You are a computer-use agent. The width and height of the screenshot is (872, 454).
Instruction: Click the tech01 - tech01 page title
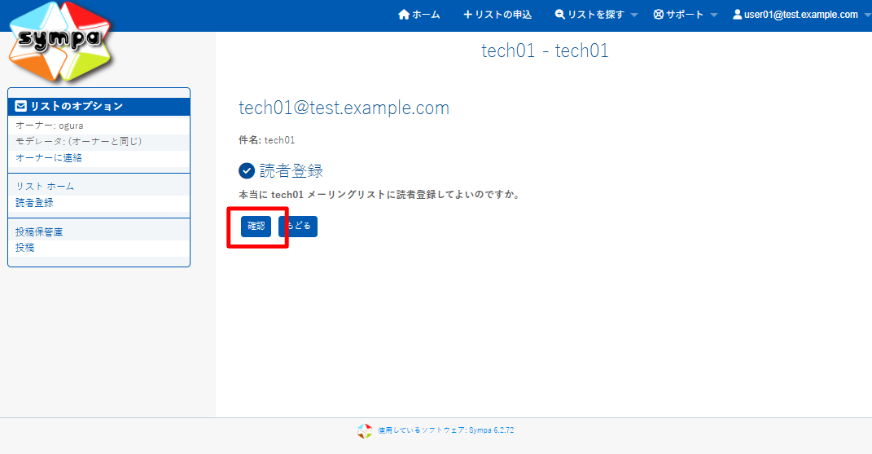coord(545,51)
